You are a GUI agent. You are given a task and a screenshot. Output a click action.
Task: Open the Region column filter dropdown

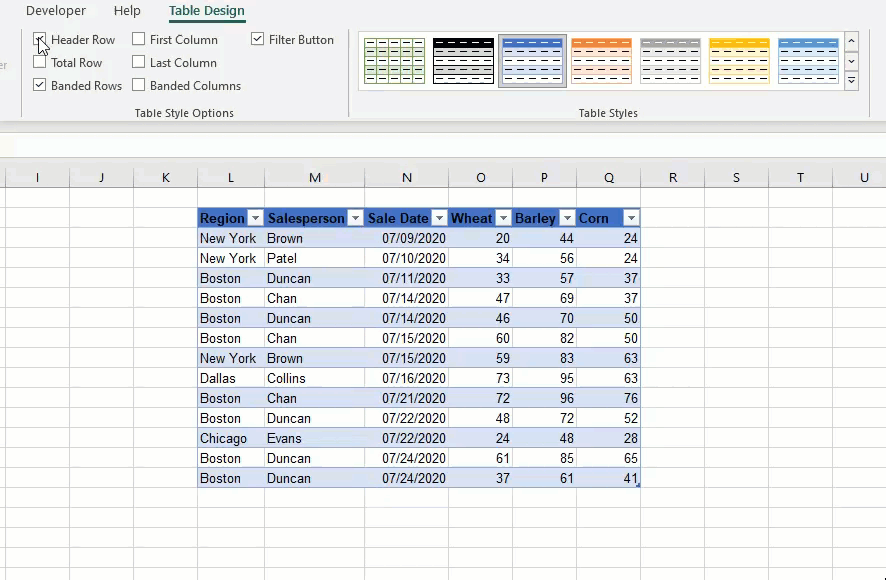pyautogui.click(x=255, y=217)
